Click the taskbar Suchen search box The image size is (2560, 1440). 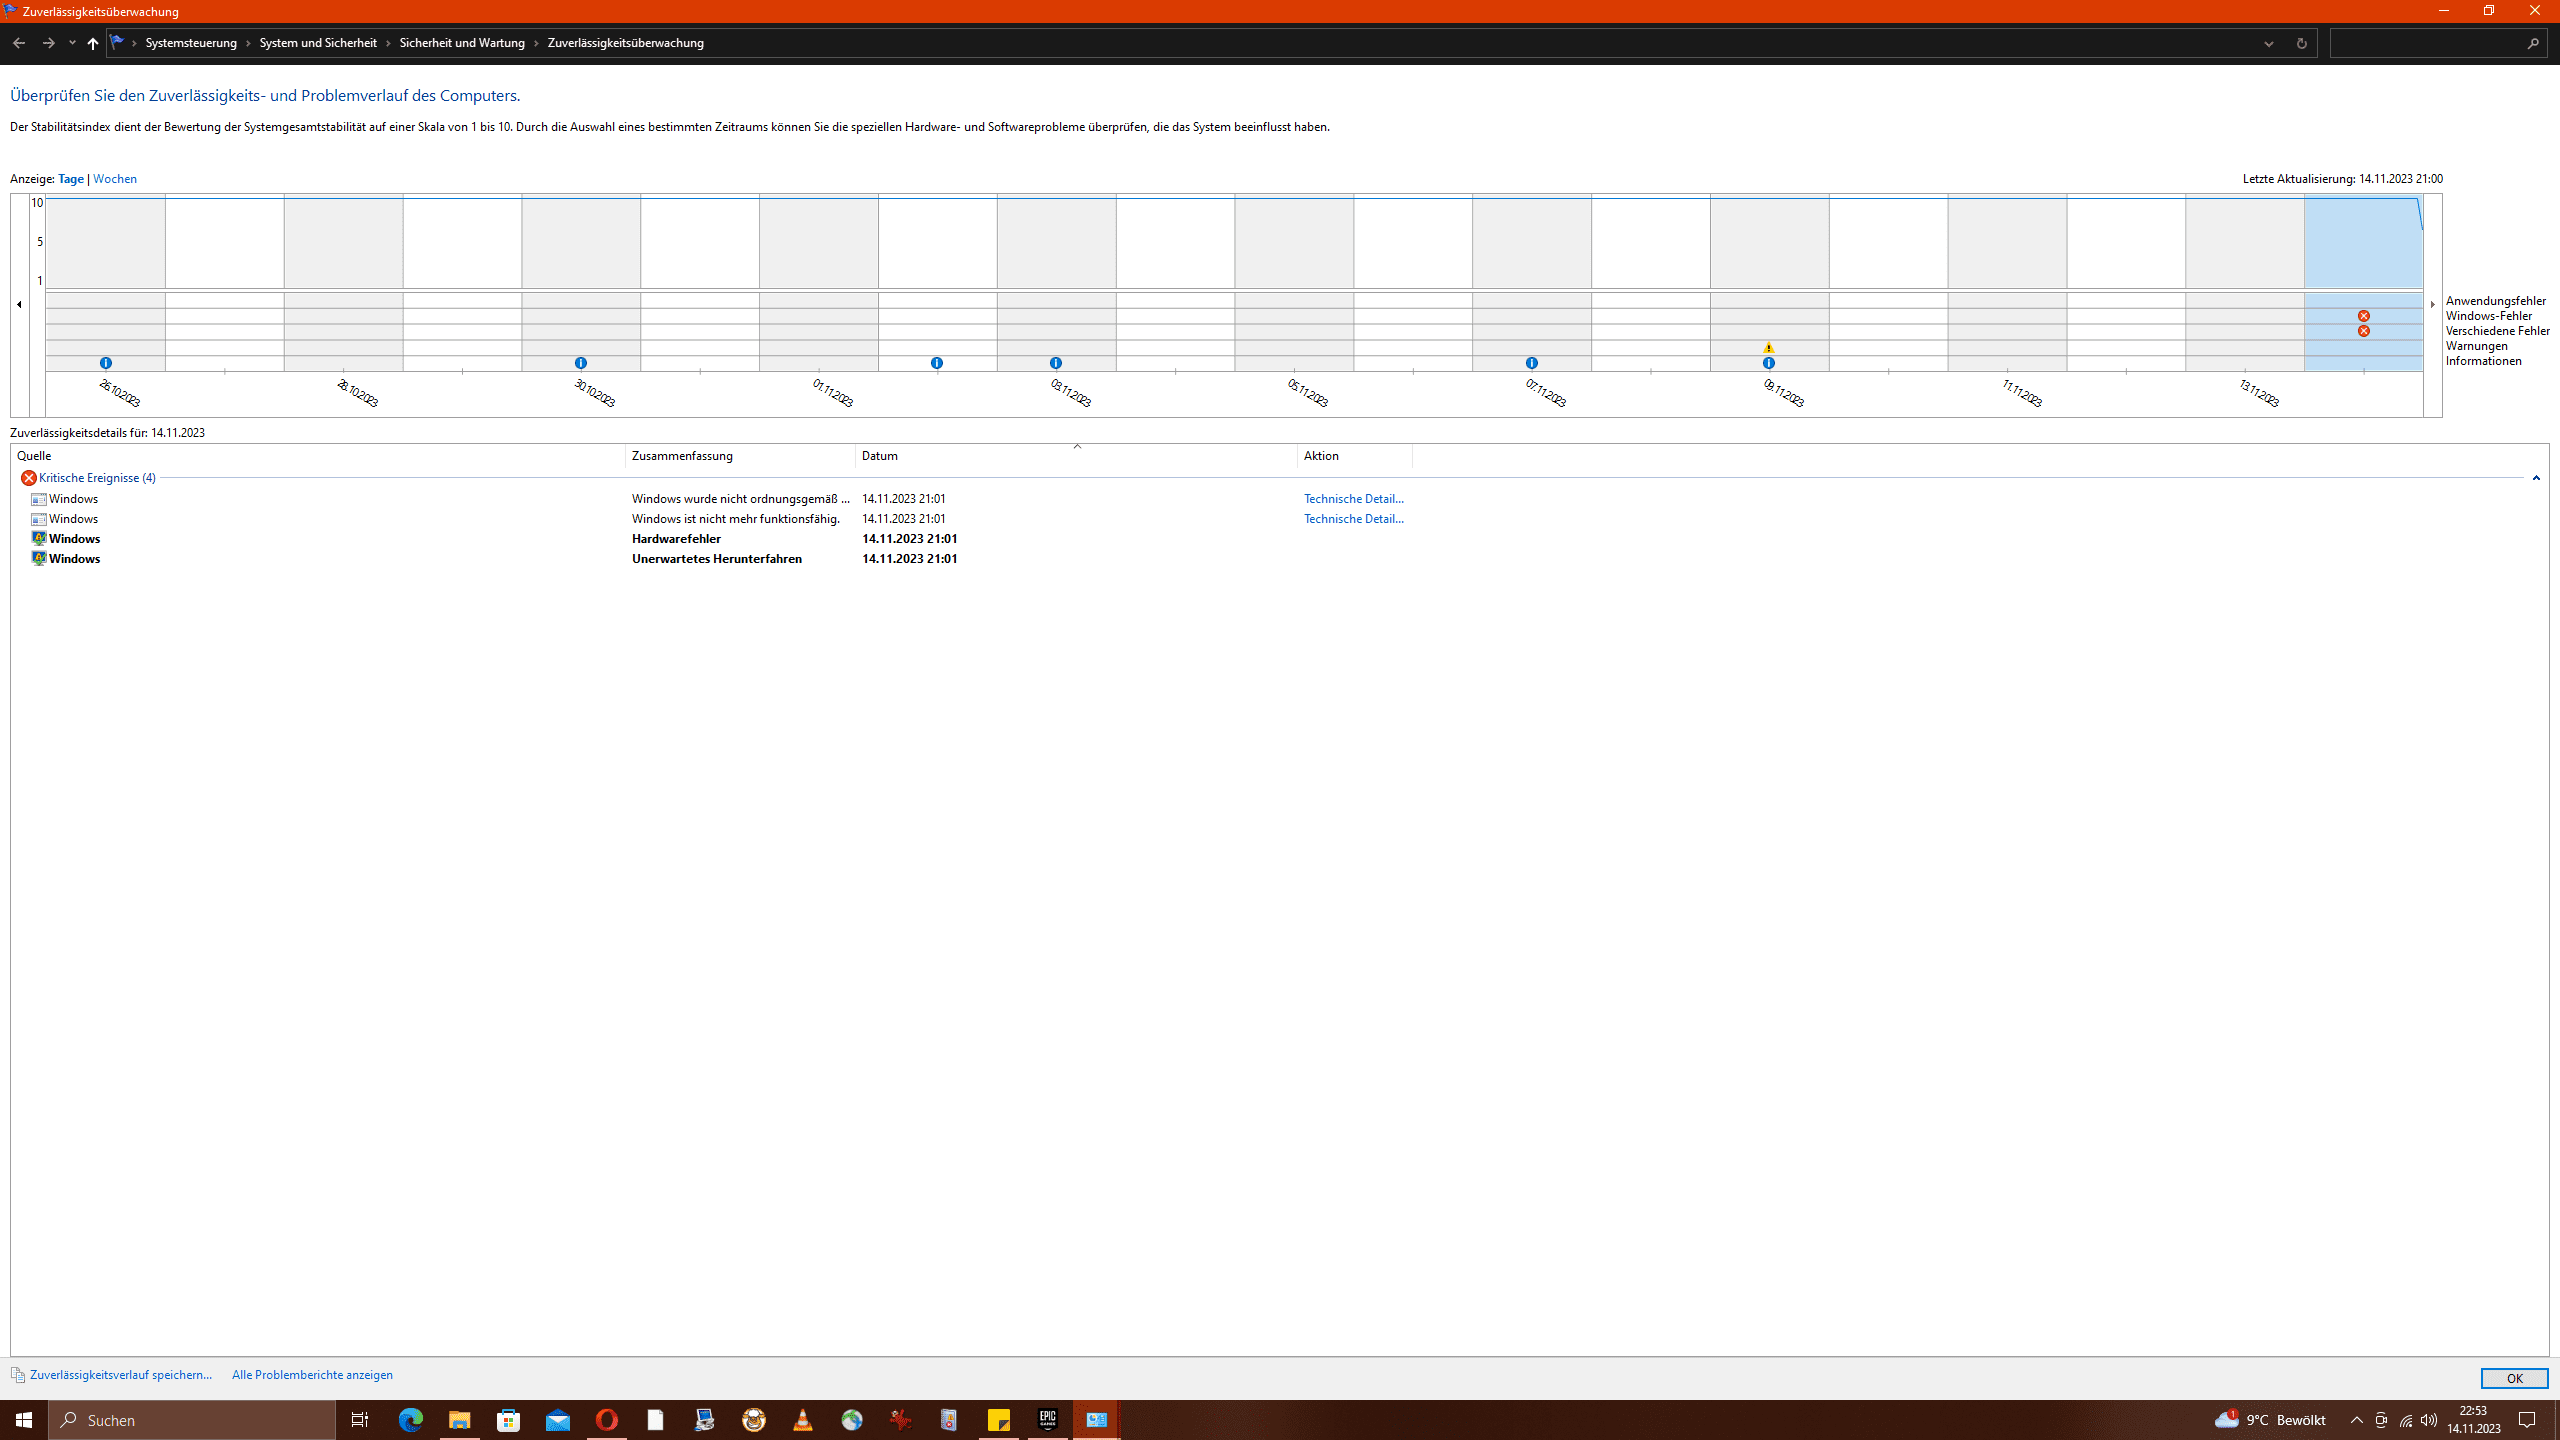pos(192,1420)
